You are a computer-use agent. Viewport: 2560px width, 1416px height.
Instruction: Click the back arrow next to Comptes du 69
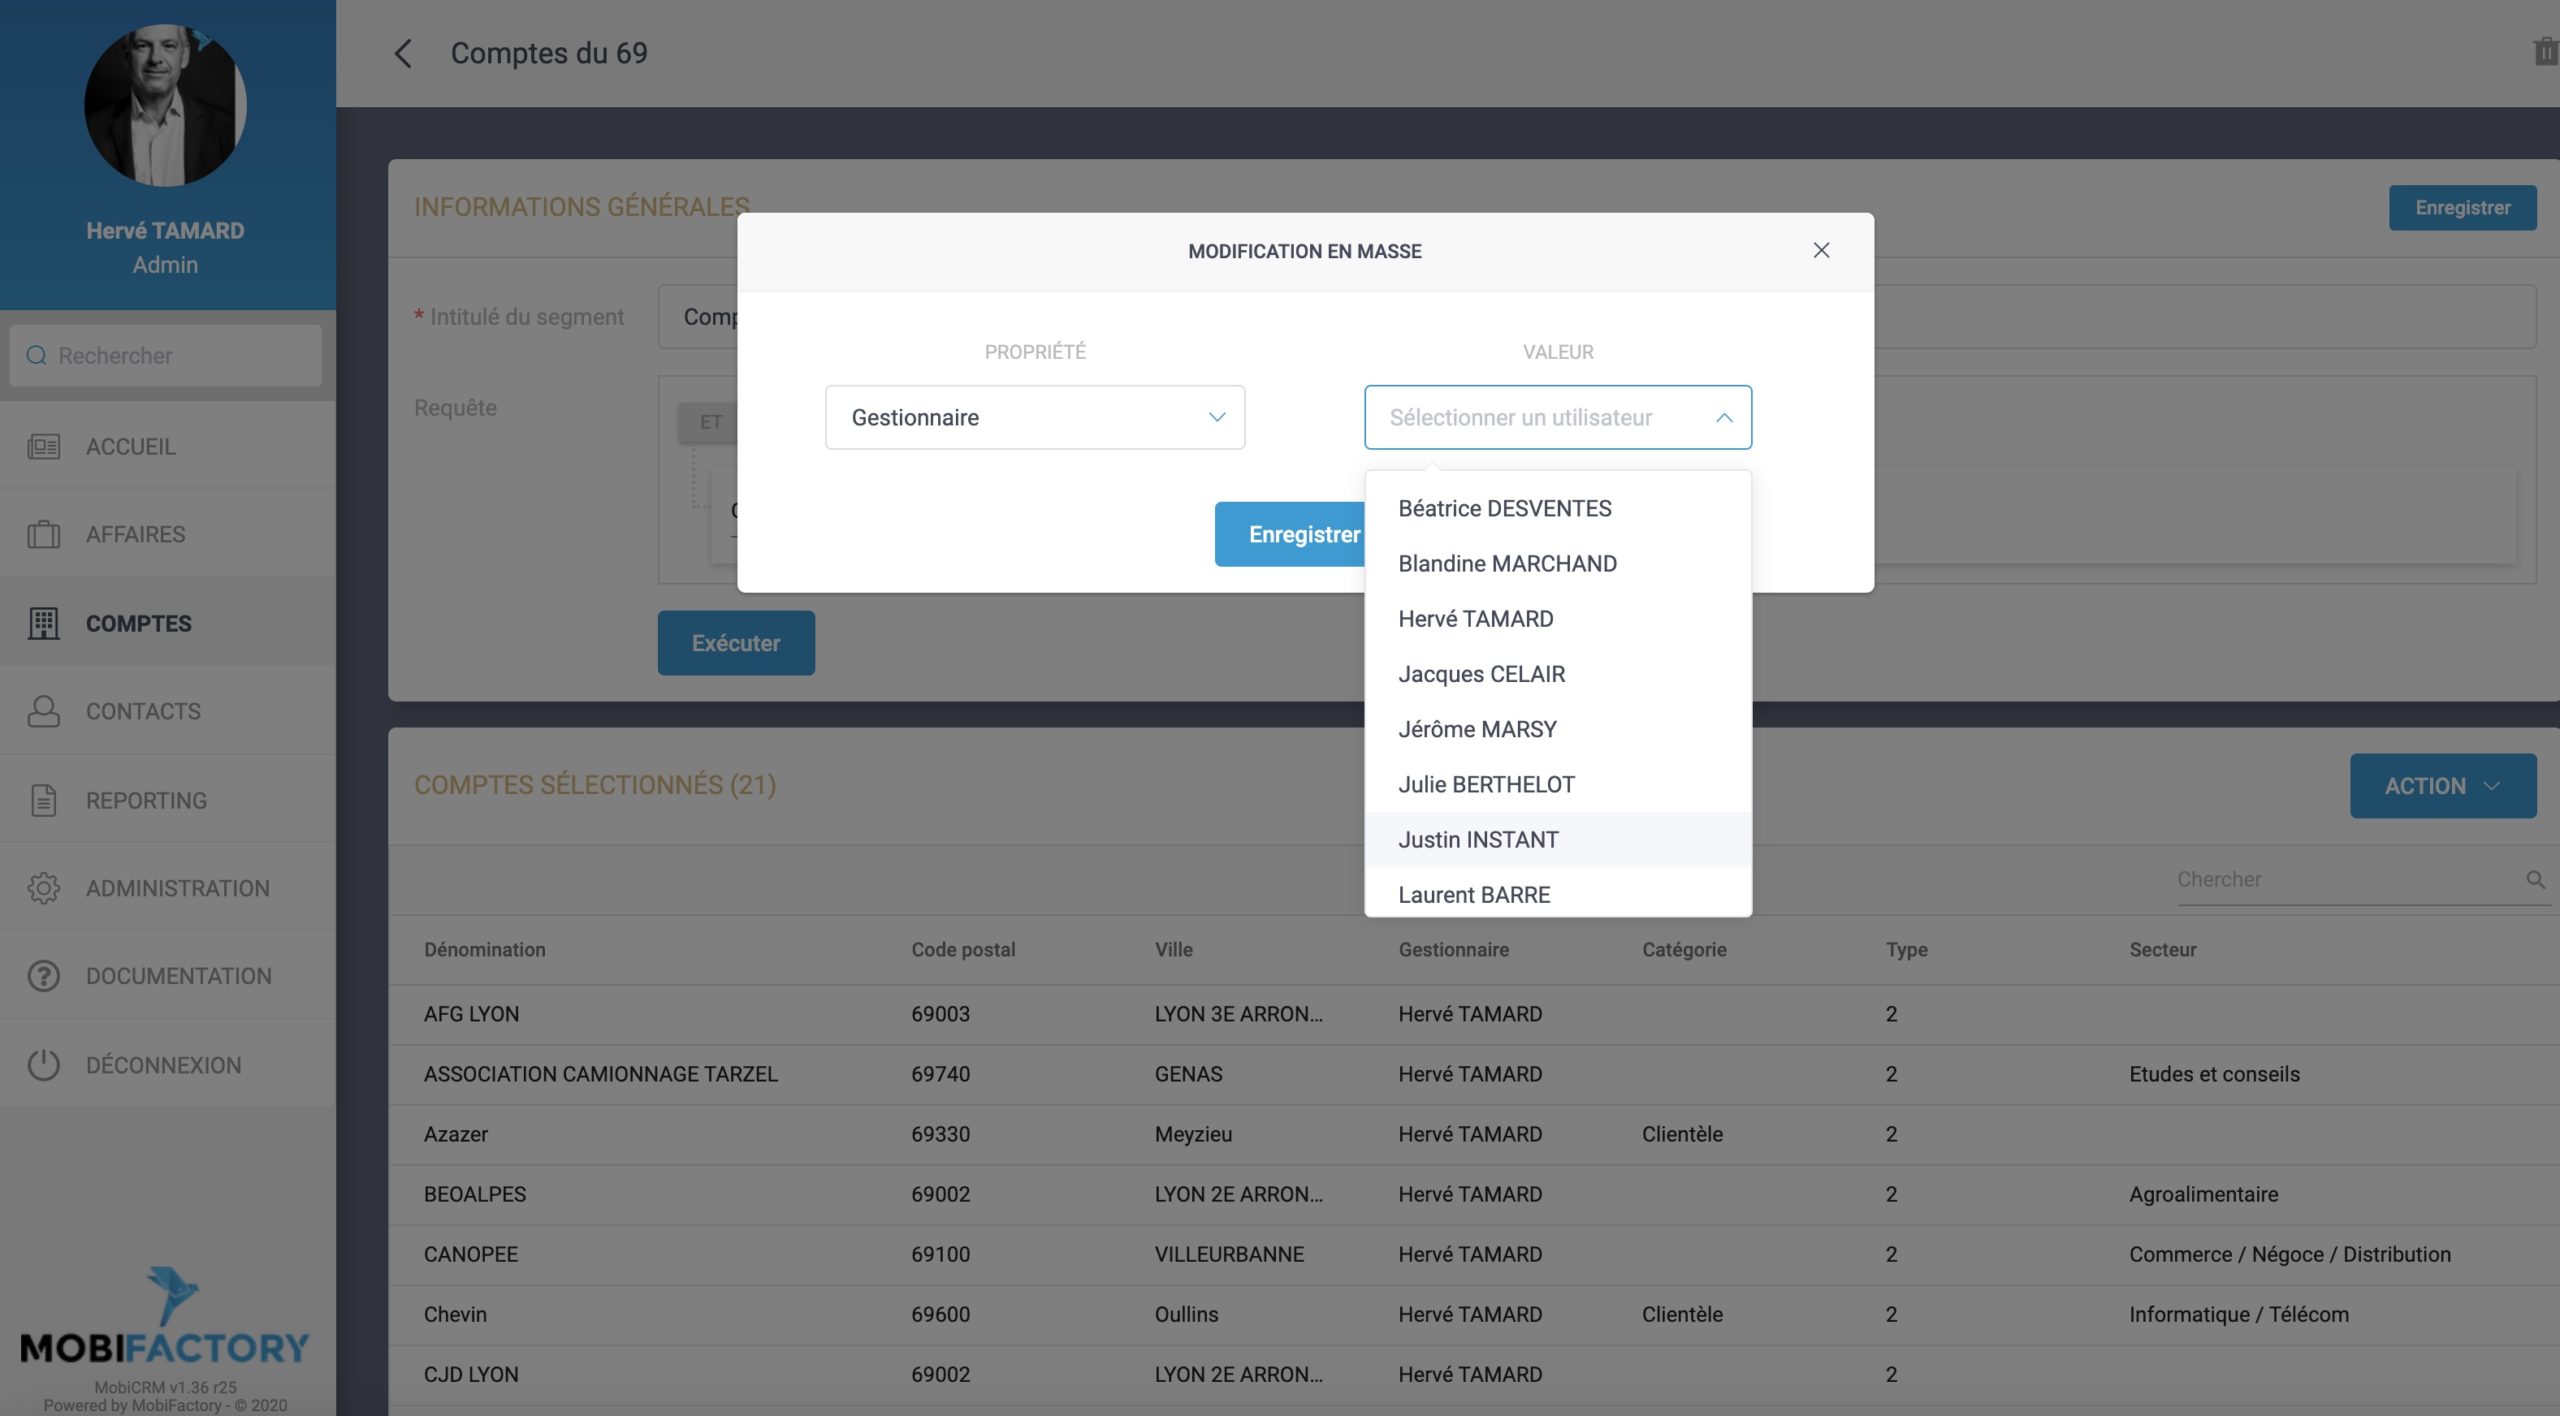click(x=403, y=53)
